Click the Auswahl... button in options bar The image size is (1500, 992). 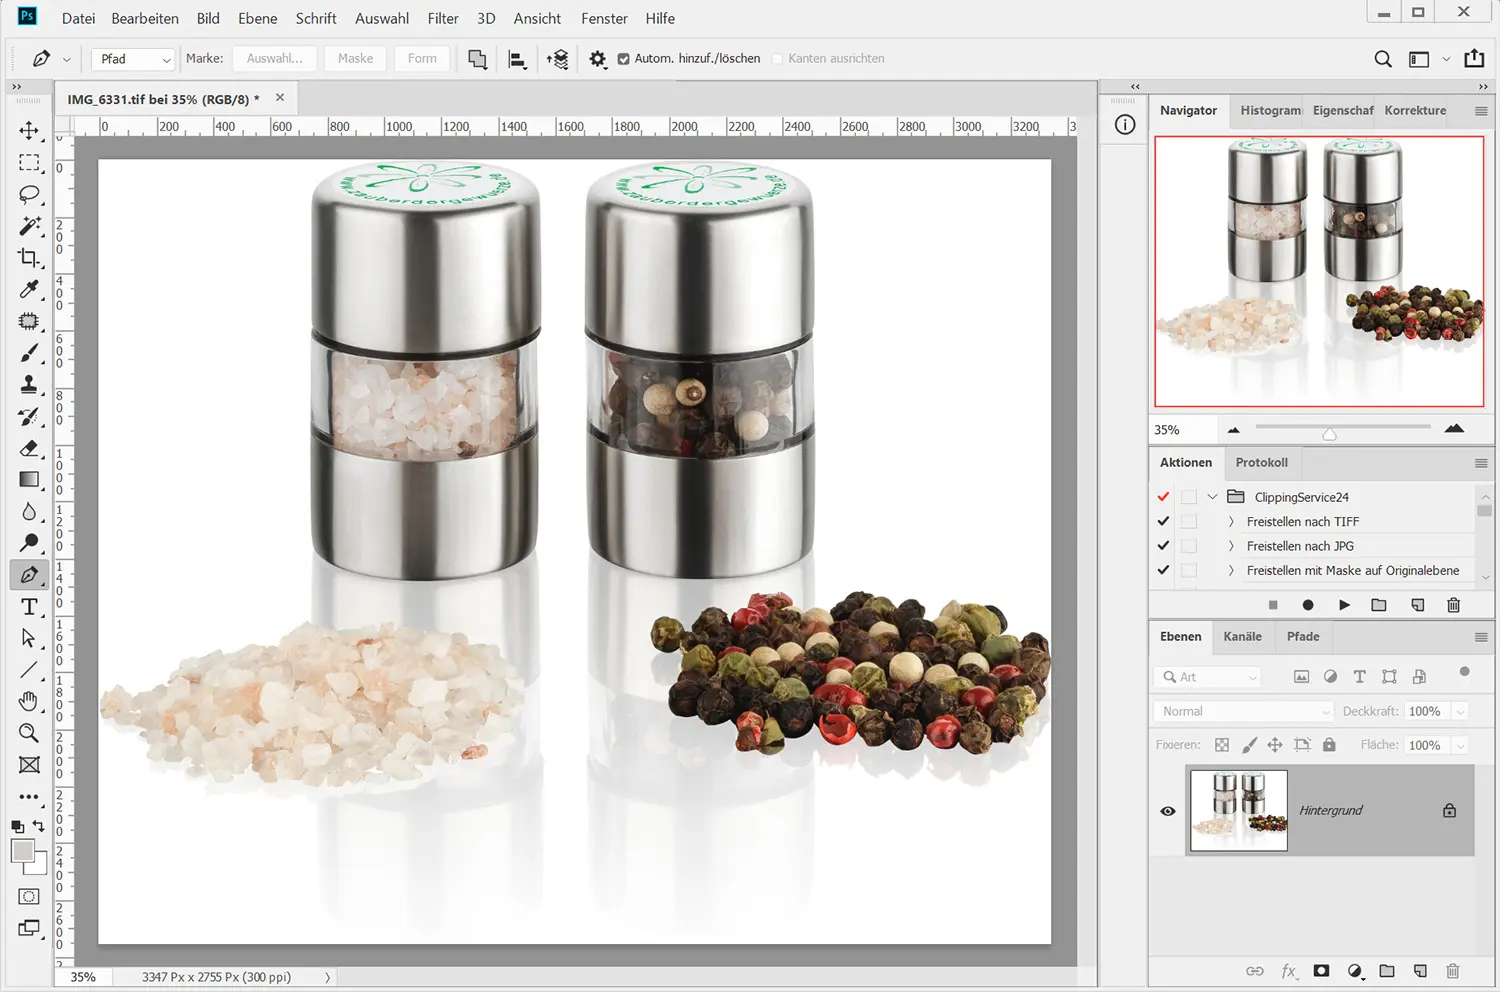[x=274, y=59]
